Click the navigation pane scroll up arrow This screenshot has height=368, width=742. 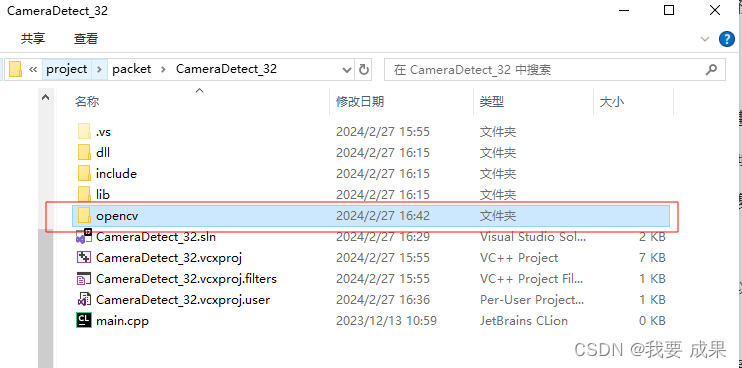45,98
